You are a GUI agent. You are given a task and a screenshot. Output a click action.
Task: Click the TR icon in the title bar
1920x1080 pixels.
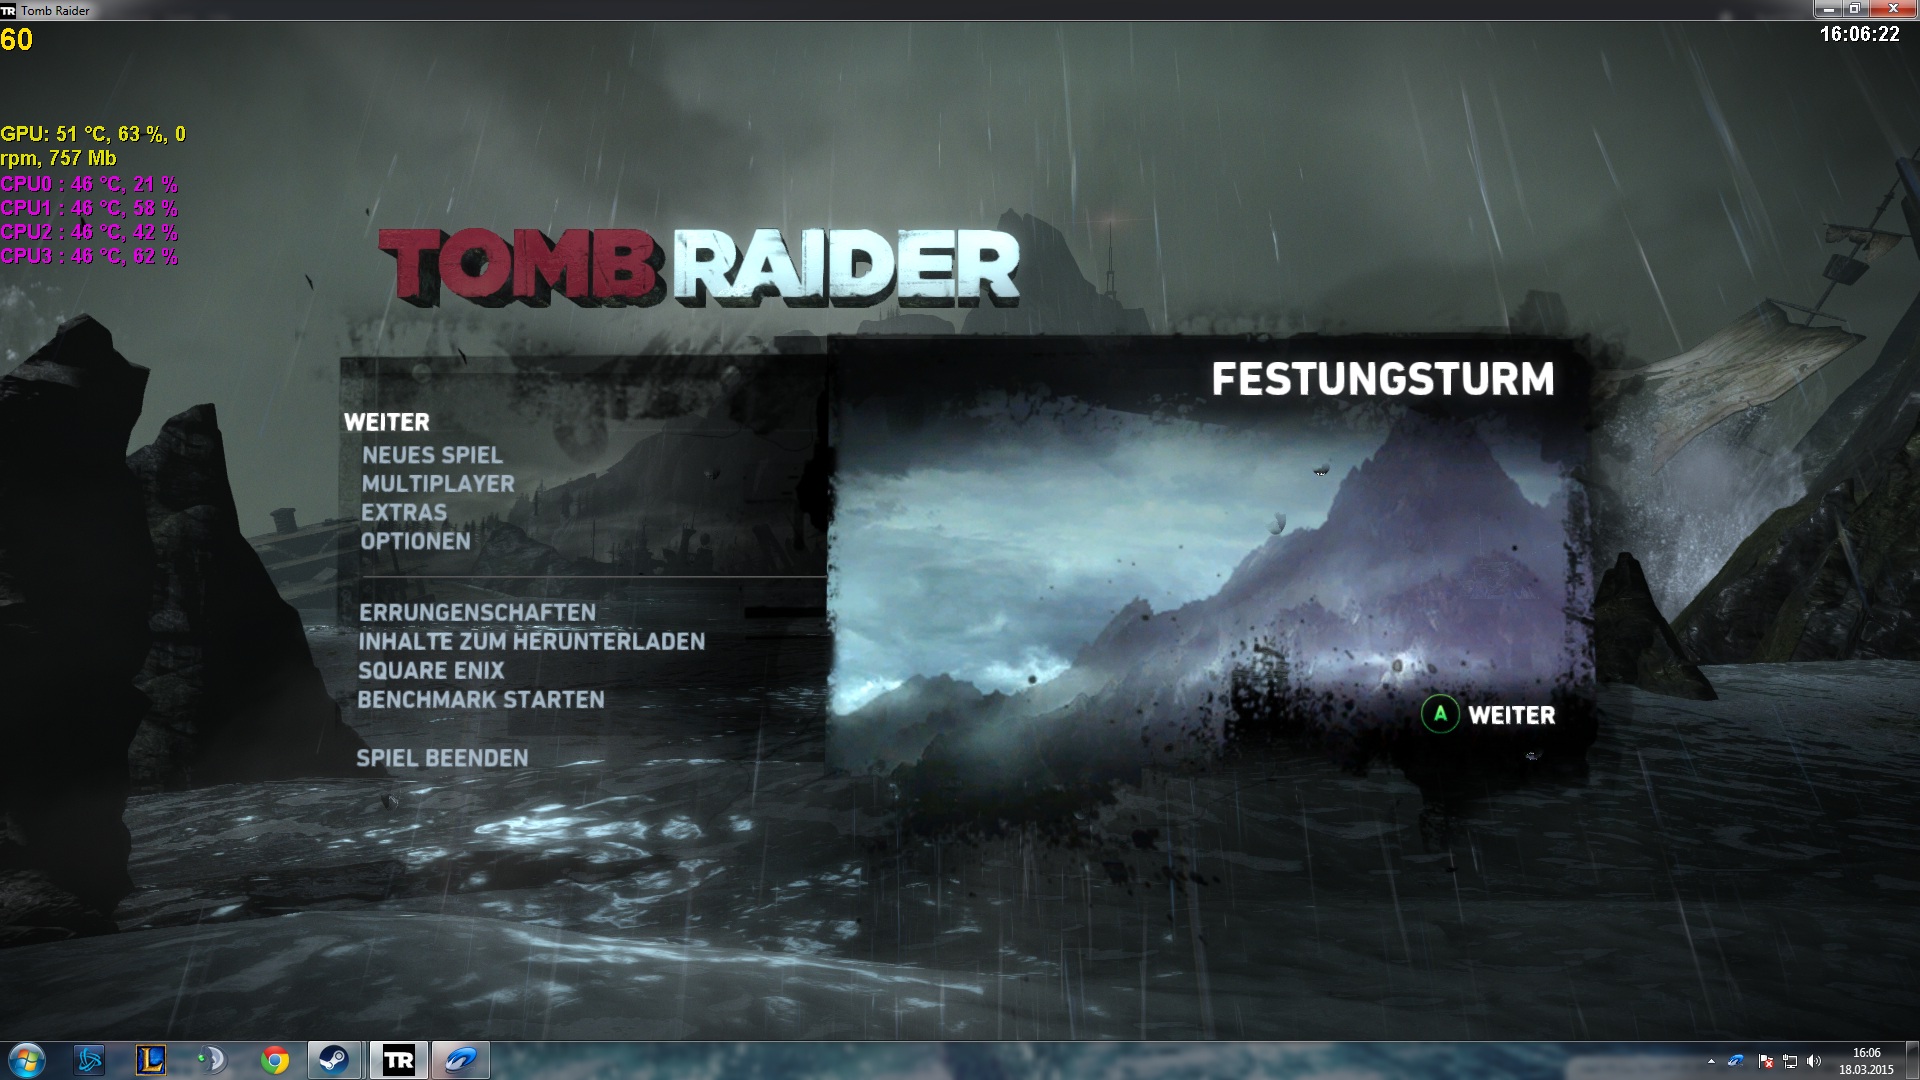click(9, 11)
